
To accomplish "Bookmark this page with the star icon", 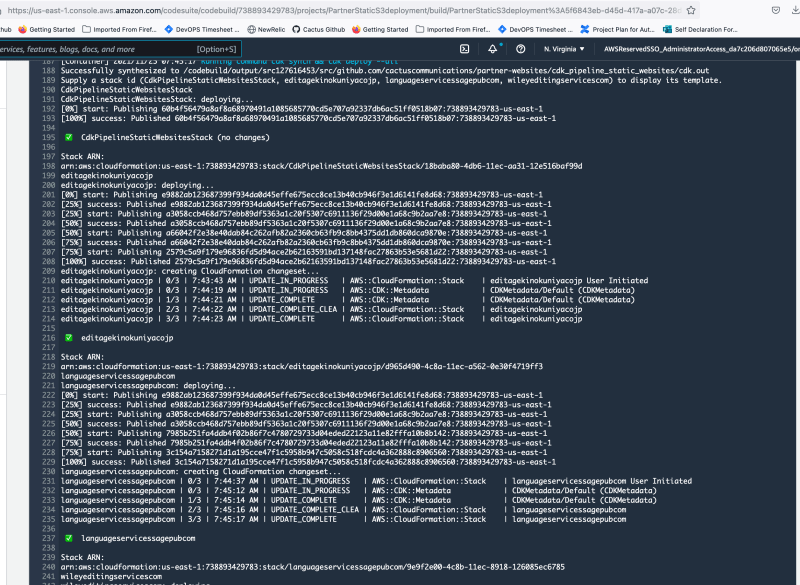I will point(691,10).
